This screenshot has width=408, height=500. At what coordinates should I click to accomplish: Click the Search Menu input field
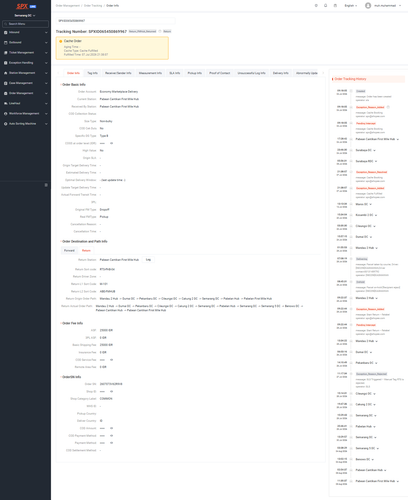click(25, 24)
